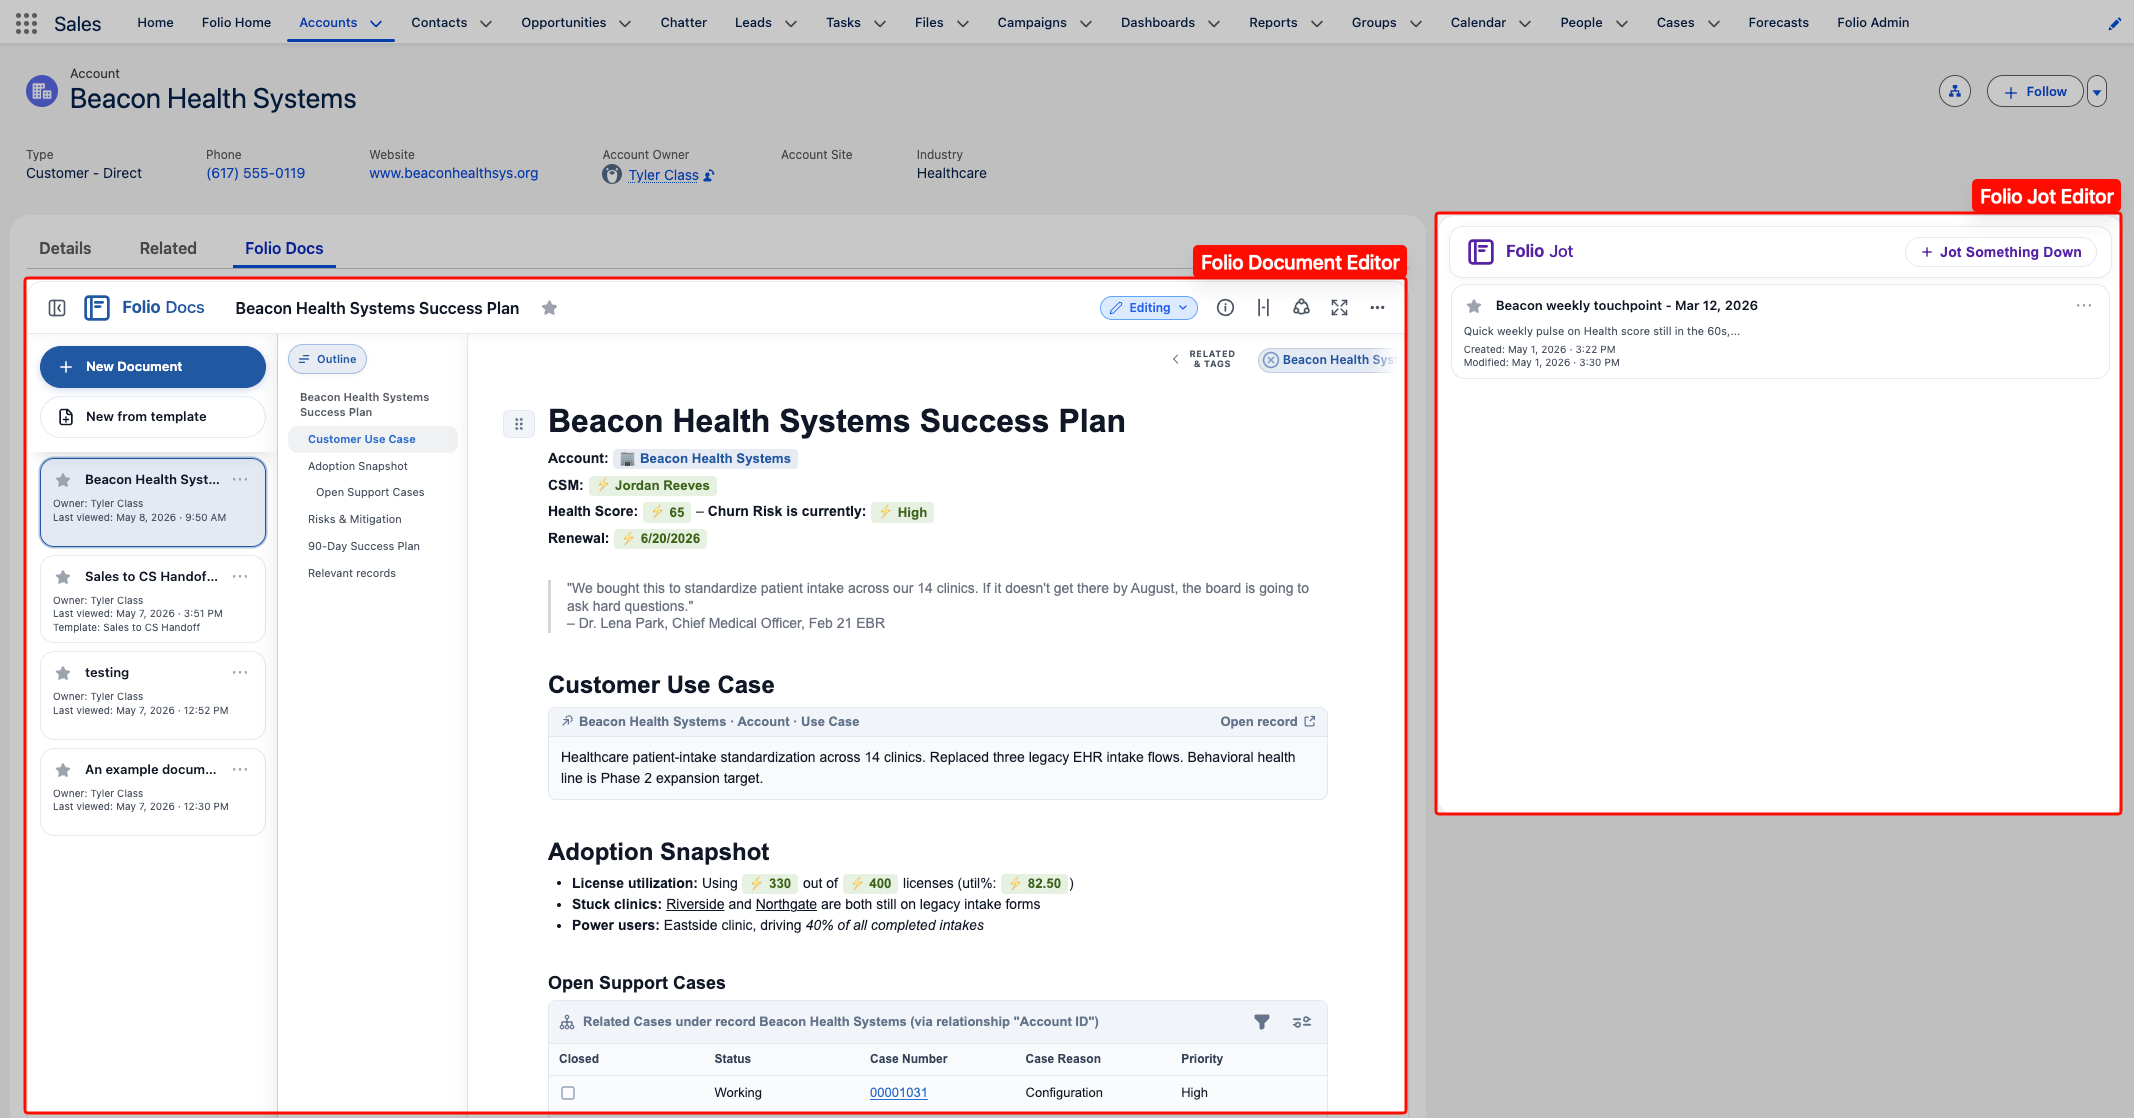Open the dropdown arrow next to Follow

2097,92
